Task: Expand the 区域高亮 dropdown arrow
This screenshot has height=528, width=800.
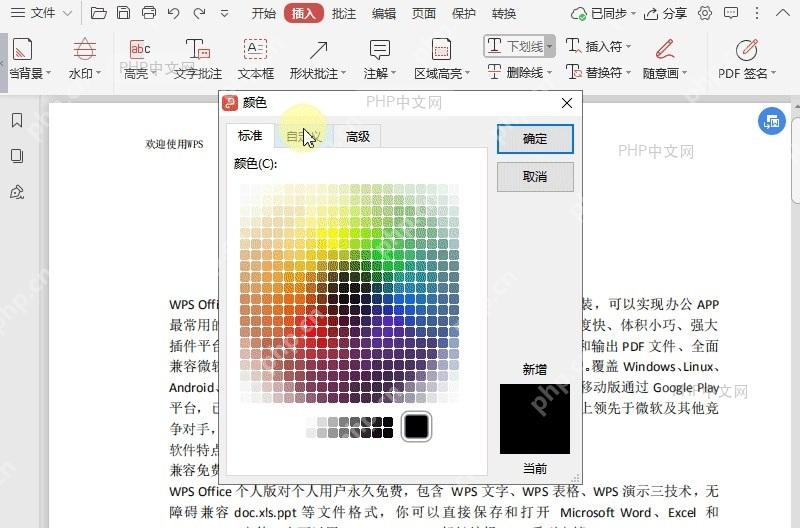Action: pos(466,73)
